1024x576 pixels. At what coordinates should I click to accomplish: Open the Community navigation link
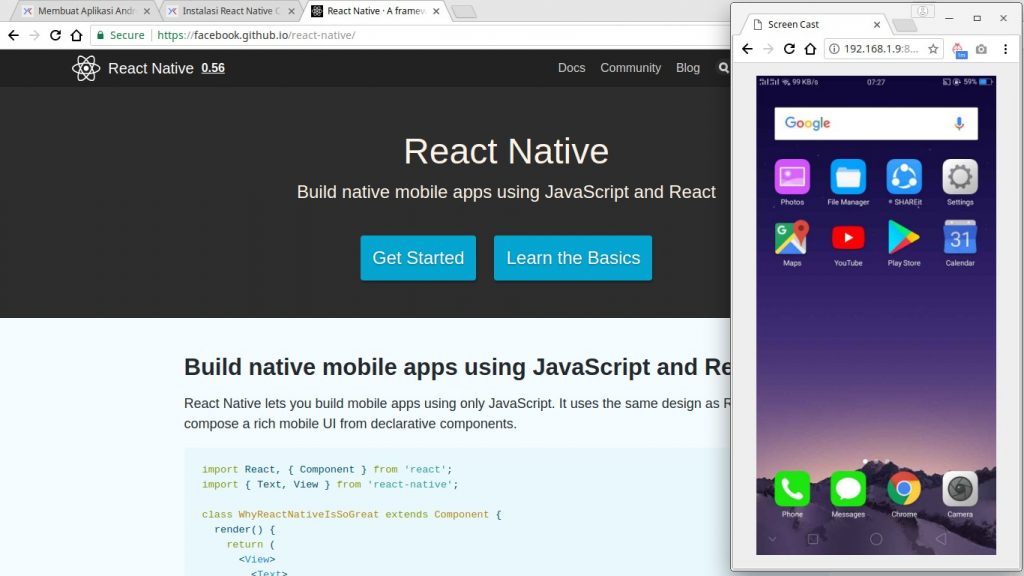point(630,68)
